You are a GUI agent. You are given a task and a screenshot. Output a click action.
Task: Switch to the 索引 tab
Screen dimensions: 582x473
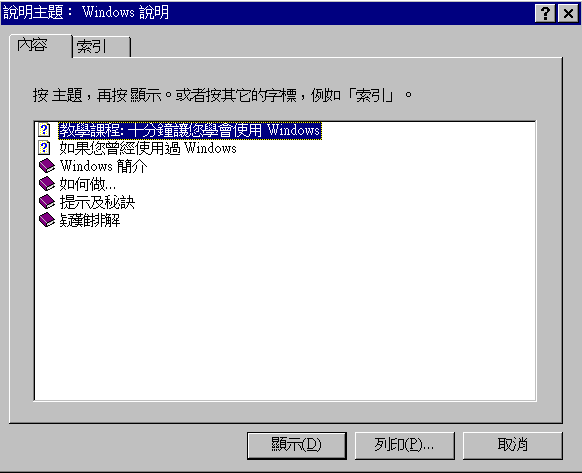click(x=101, y=47)
